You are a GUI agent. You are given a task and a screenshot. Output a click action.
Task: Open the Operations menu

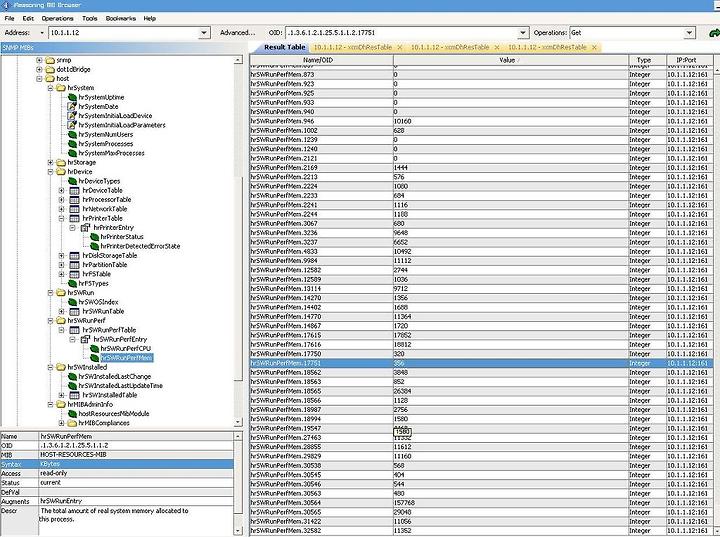(57, 18)
